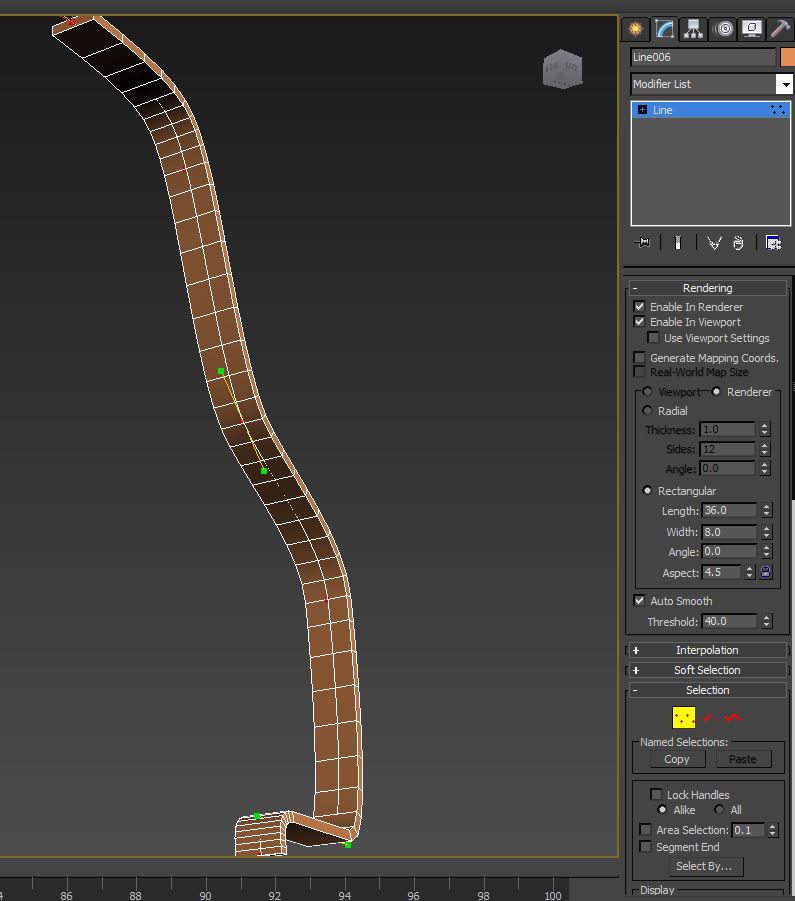The height and width of the screenshot is (901, 795).
Task: Select Spline sub-object level icon
Action: (x=733, y=717)
